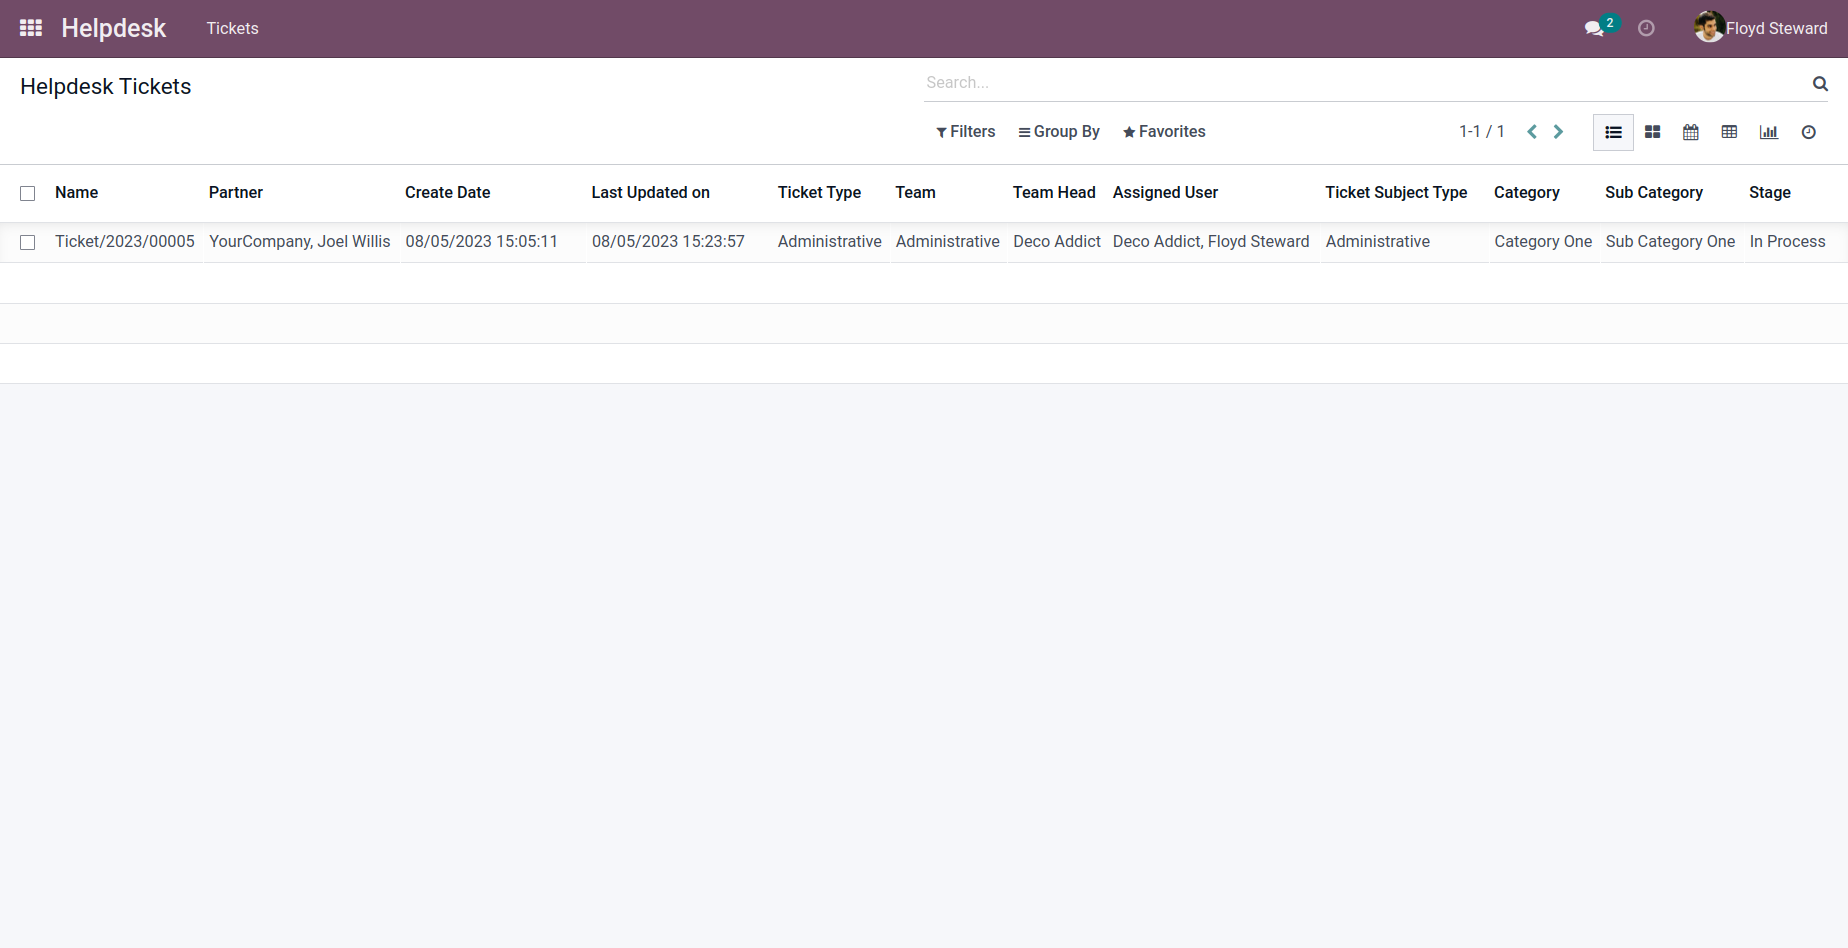Click Floyd Steward avatar picture

pyautogui.click(x=1709, y=27)
